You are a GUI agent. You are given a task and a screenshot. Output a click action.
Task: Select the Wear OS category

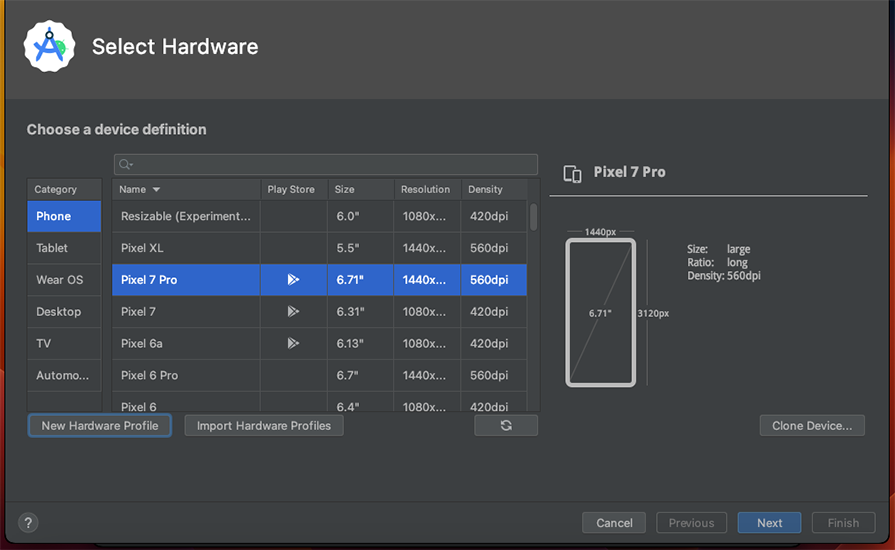(x=64, y=280)
